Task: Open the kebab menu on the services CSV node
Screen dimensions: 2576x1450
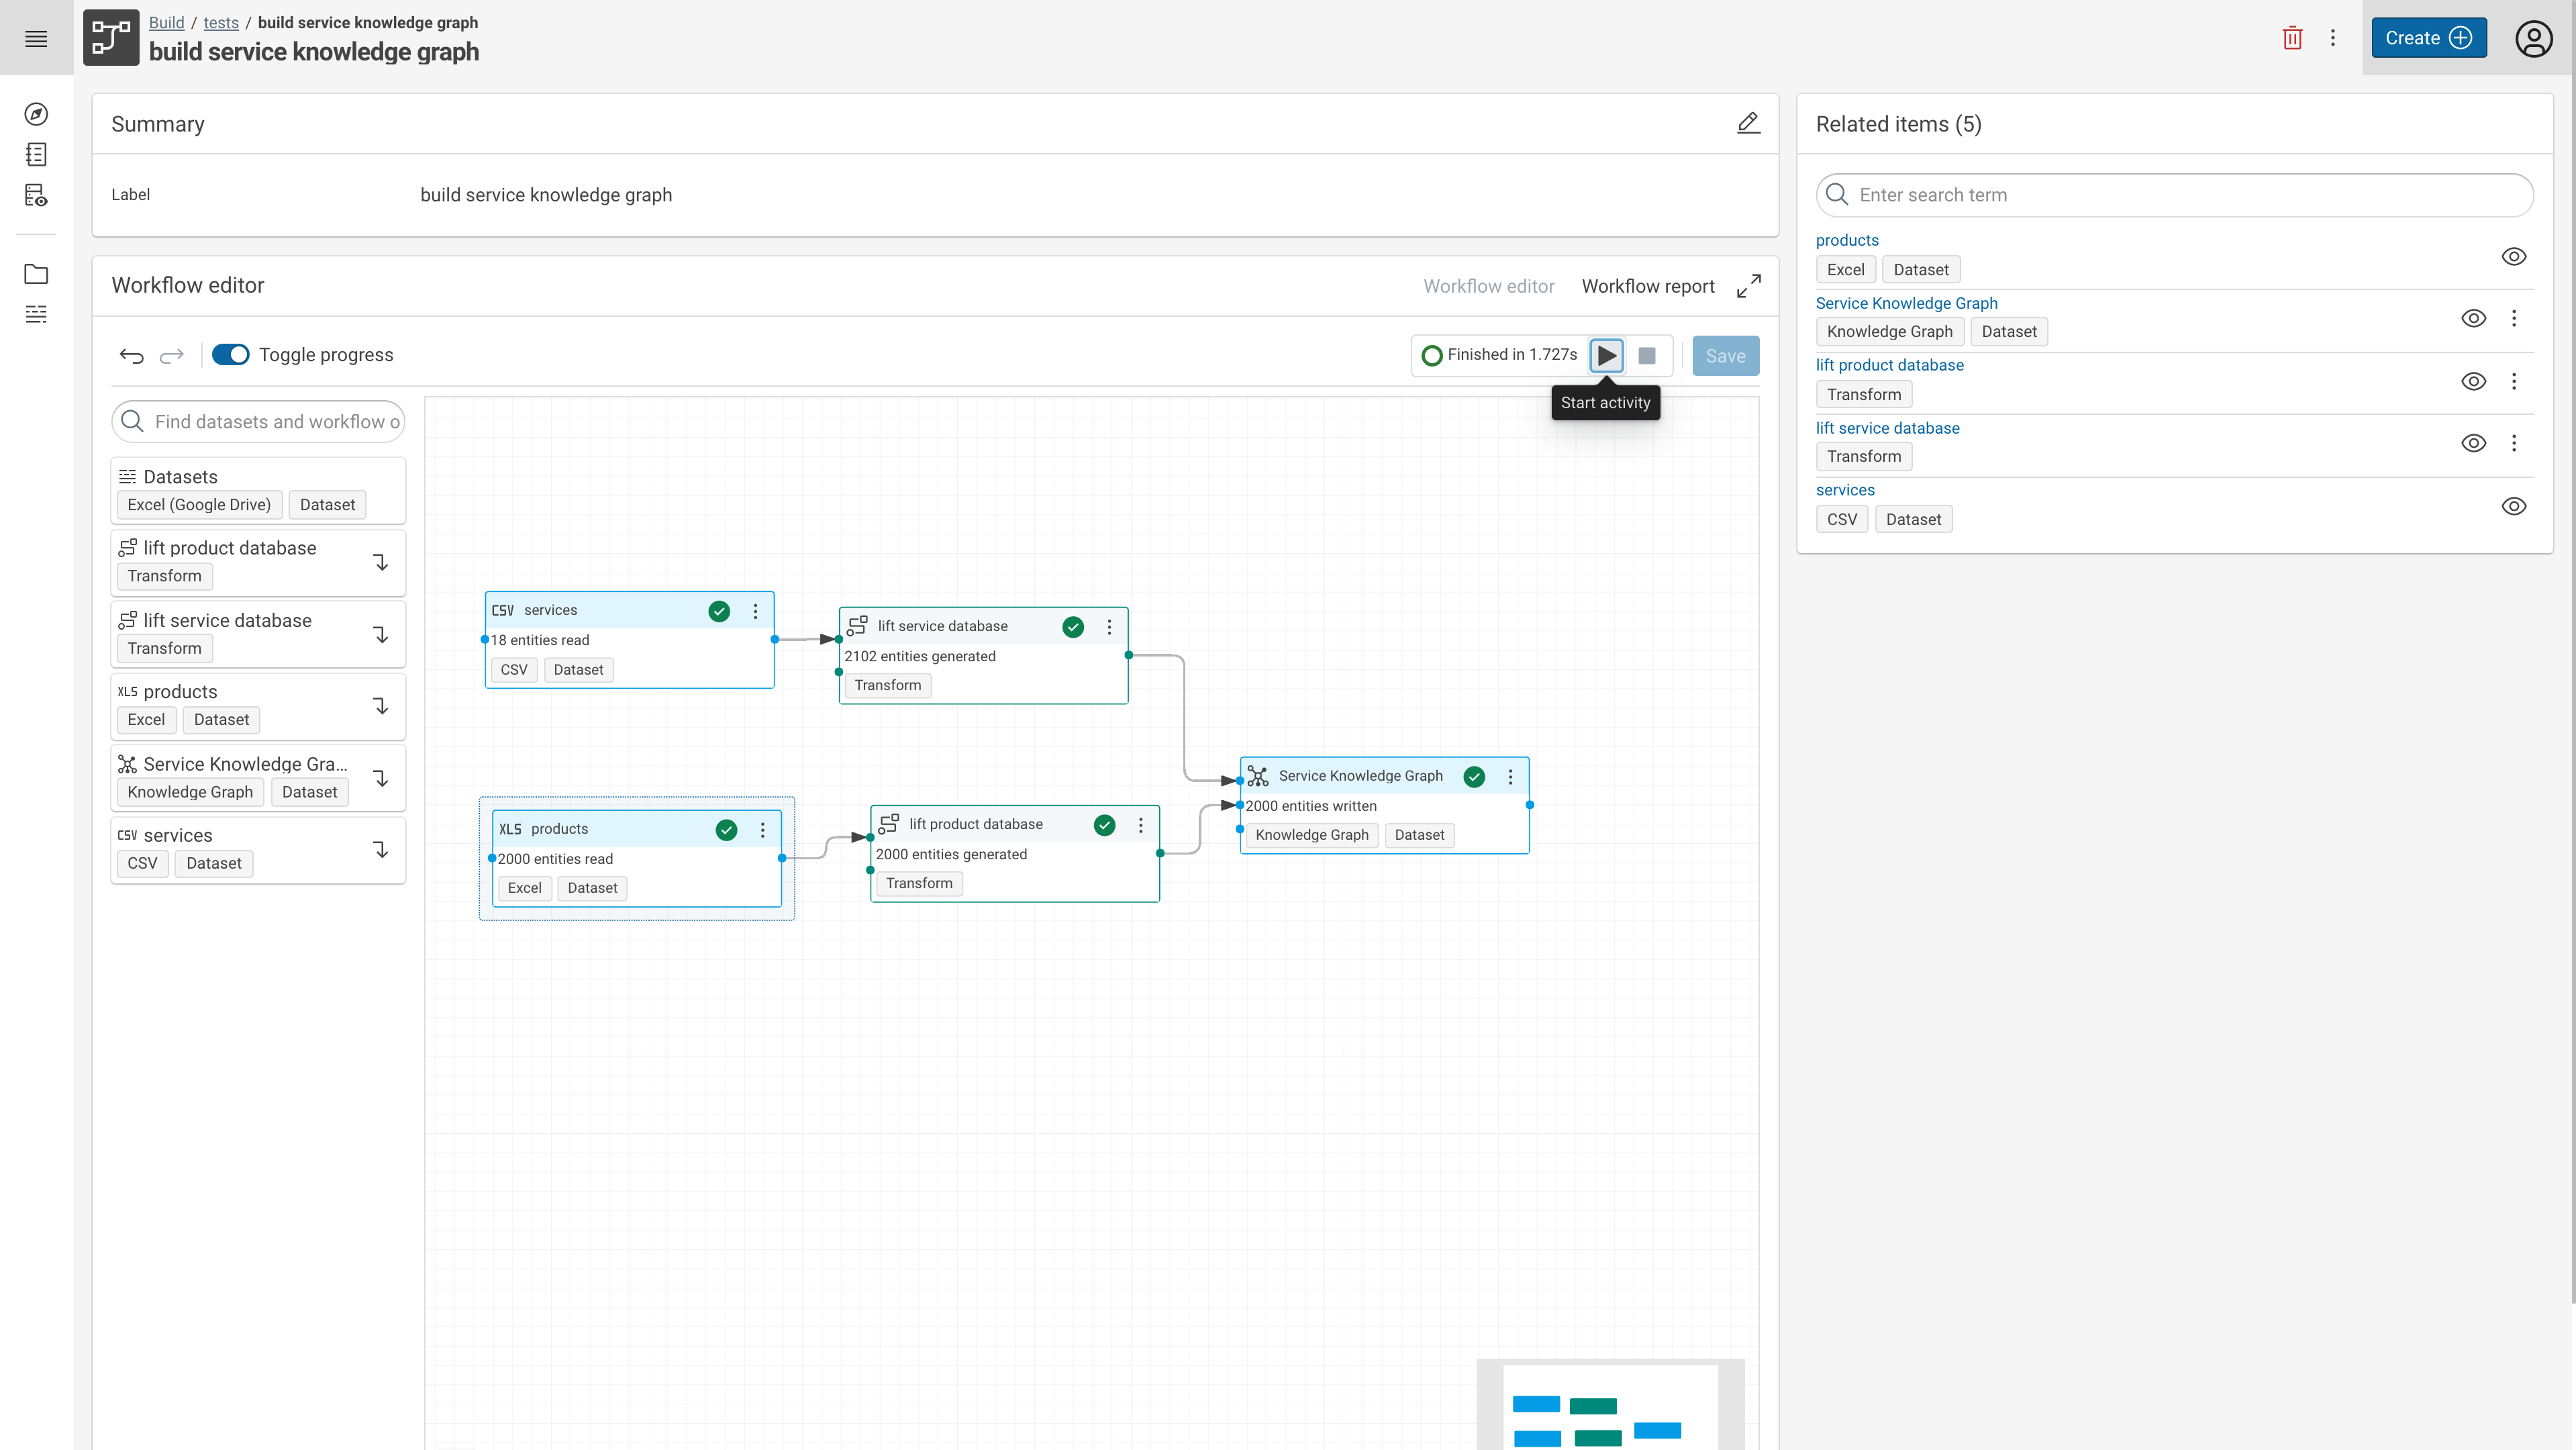Action: coord(755,611)
